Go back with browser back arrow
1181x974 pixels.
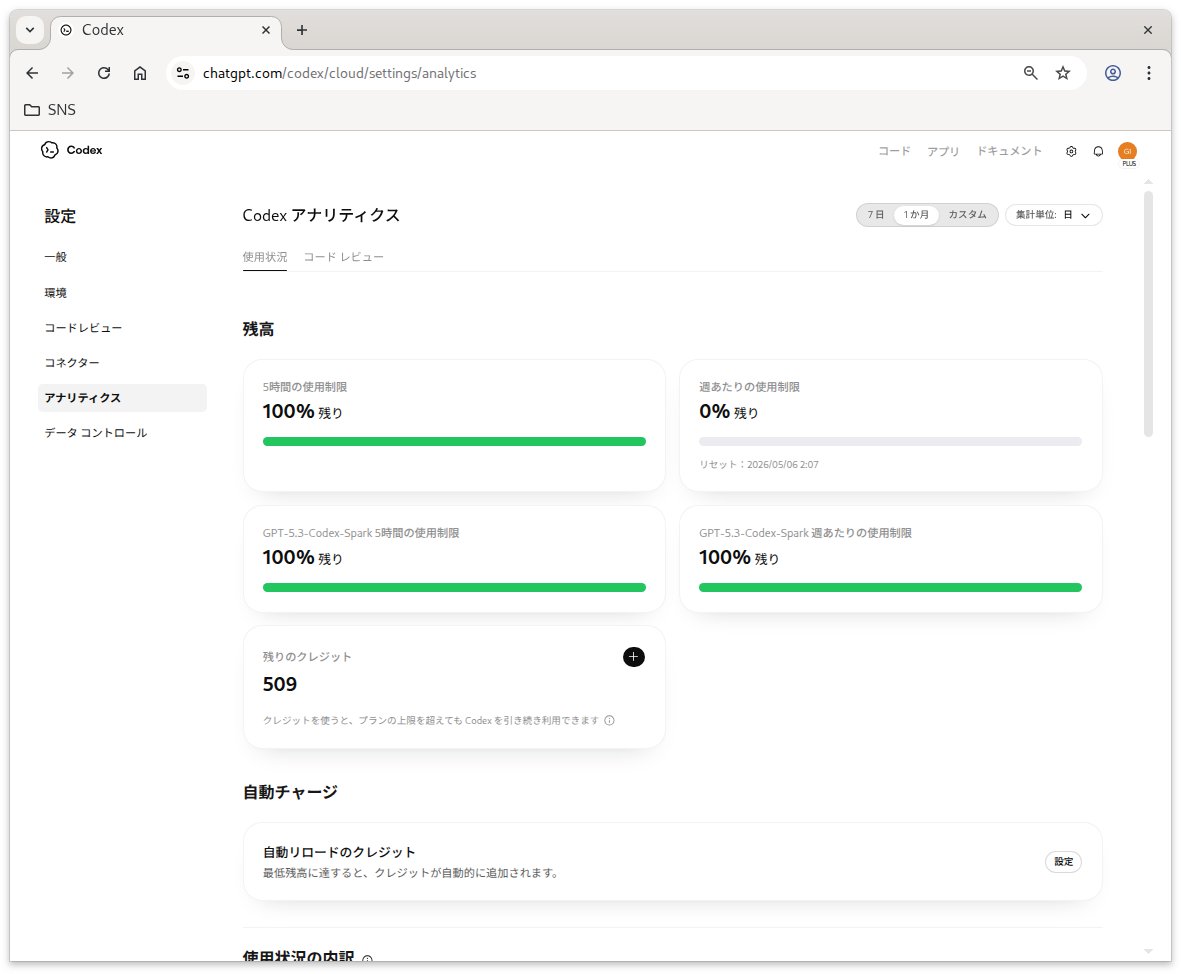click(x=32, y=73)
